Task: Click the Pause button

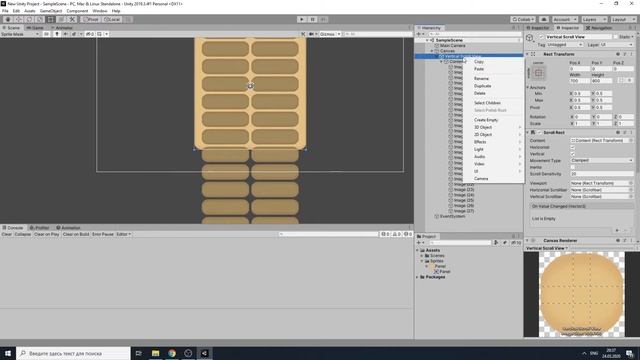Action: pyautogui.click(x=313, y=19)
